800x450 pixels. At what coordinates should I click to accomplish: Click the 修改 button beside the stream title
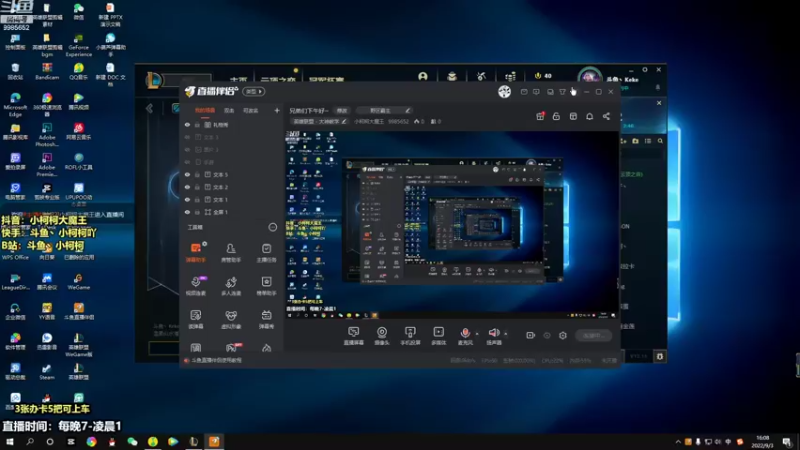tap(342, 110)
